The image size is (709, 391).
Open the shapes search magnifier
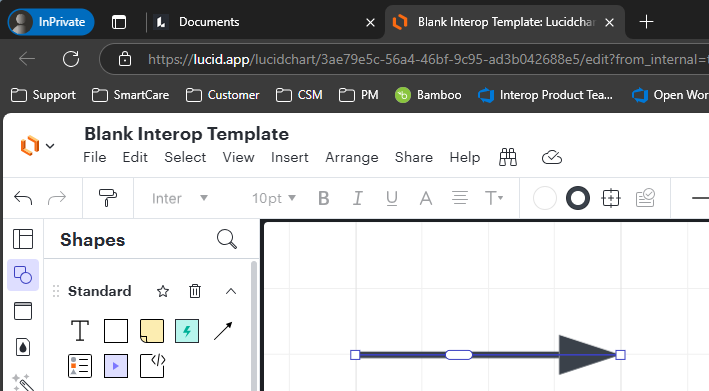coord(227,239)
